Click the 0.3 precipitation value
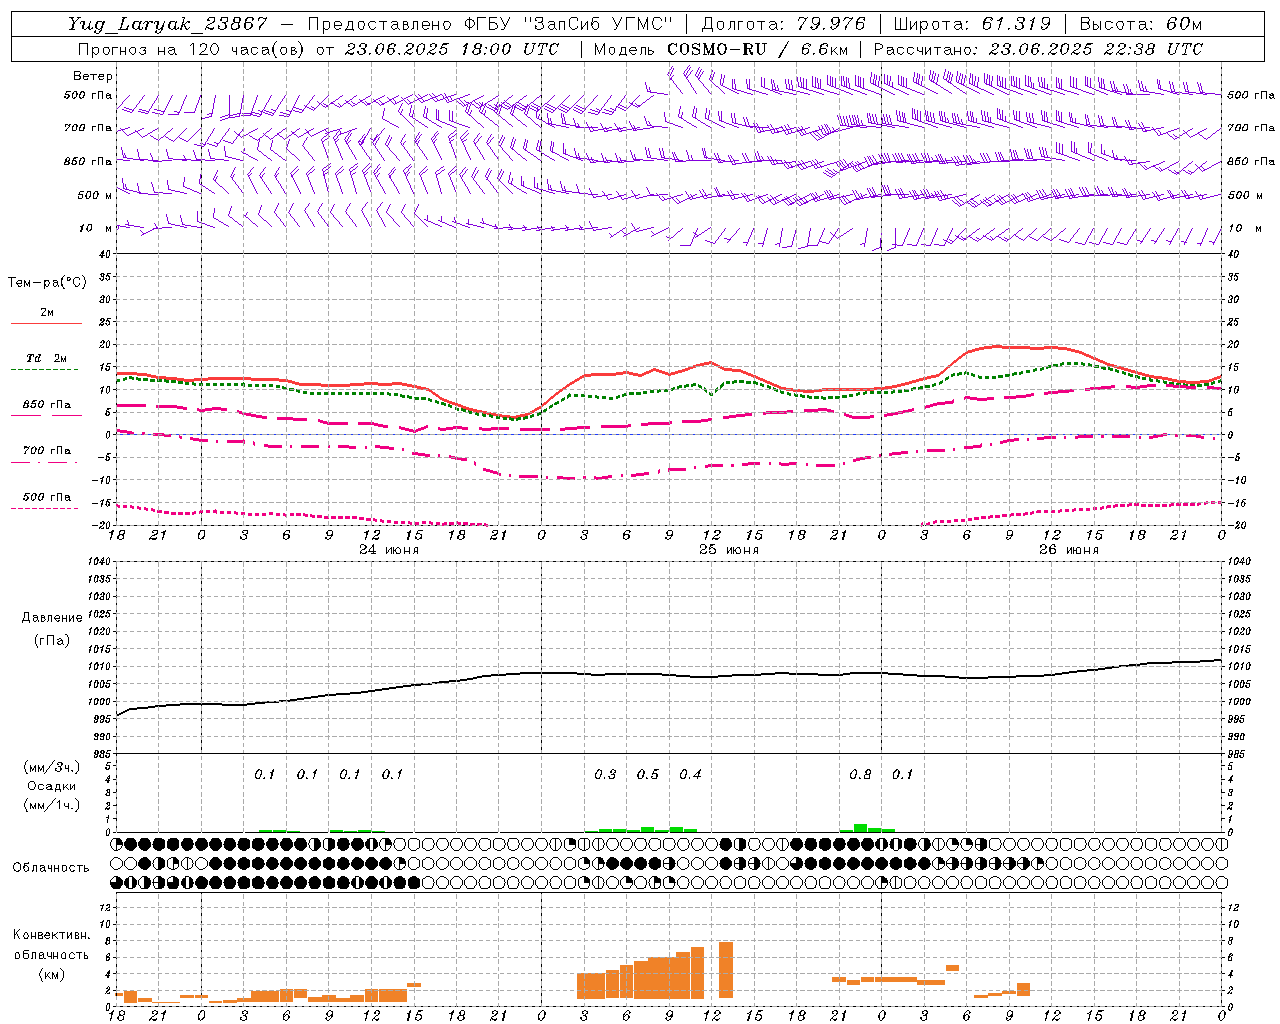1280x1024 pixels. click(605, 774)
